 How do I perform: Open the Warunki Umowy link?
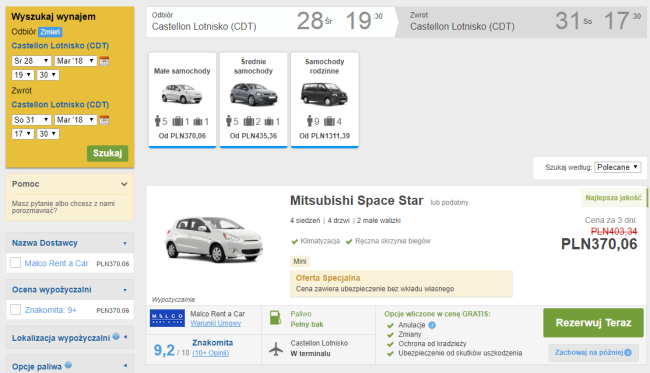[x=216, y=323]
